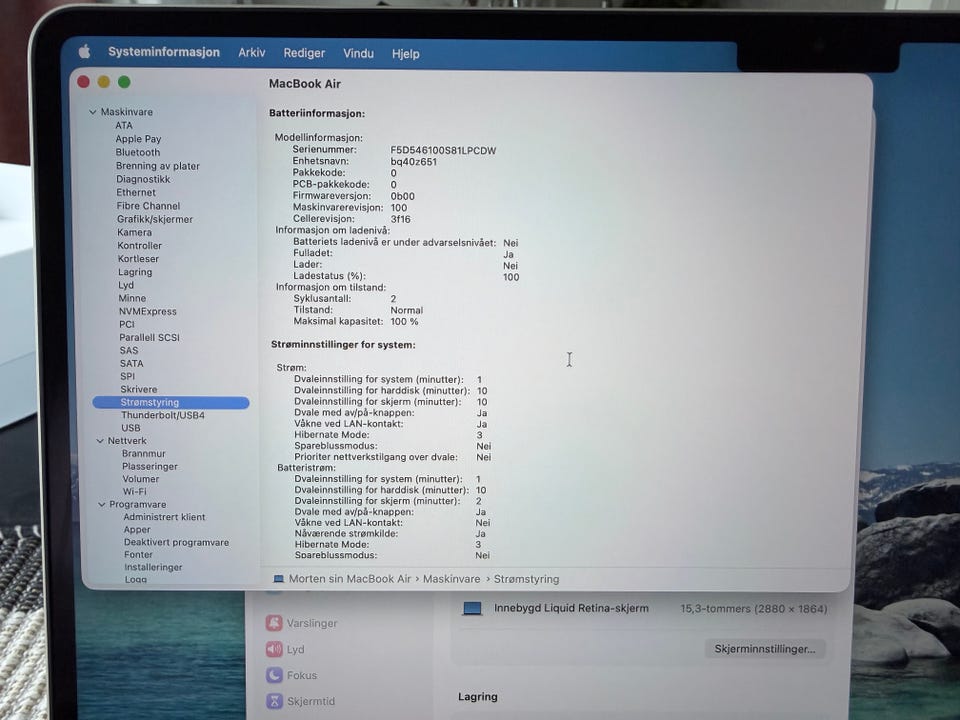
Task: Select Kontroller in the sidebar
Action: pyautogui.click(x=140, y=246)
